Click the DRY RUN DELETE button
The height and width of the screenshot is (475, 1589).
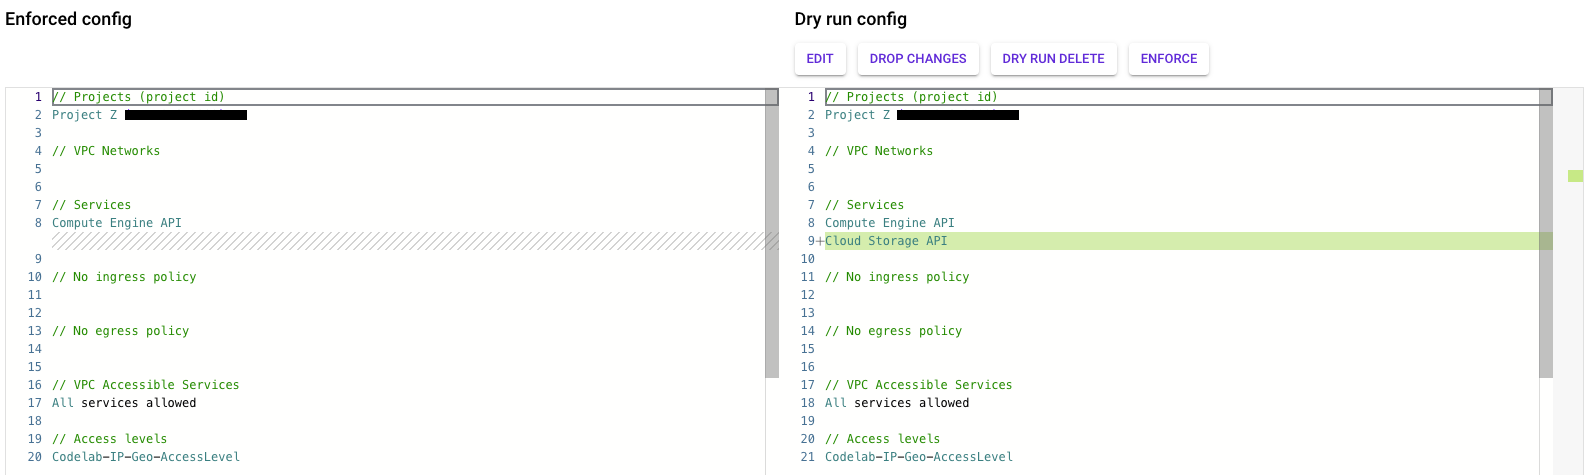1053,59
